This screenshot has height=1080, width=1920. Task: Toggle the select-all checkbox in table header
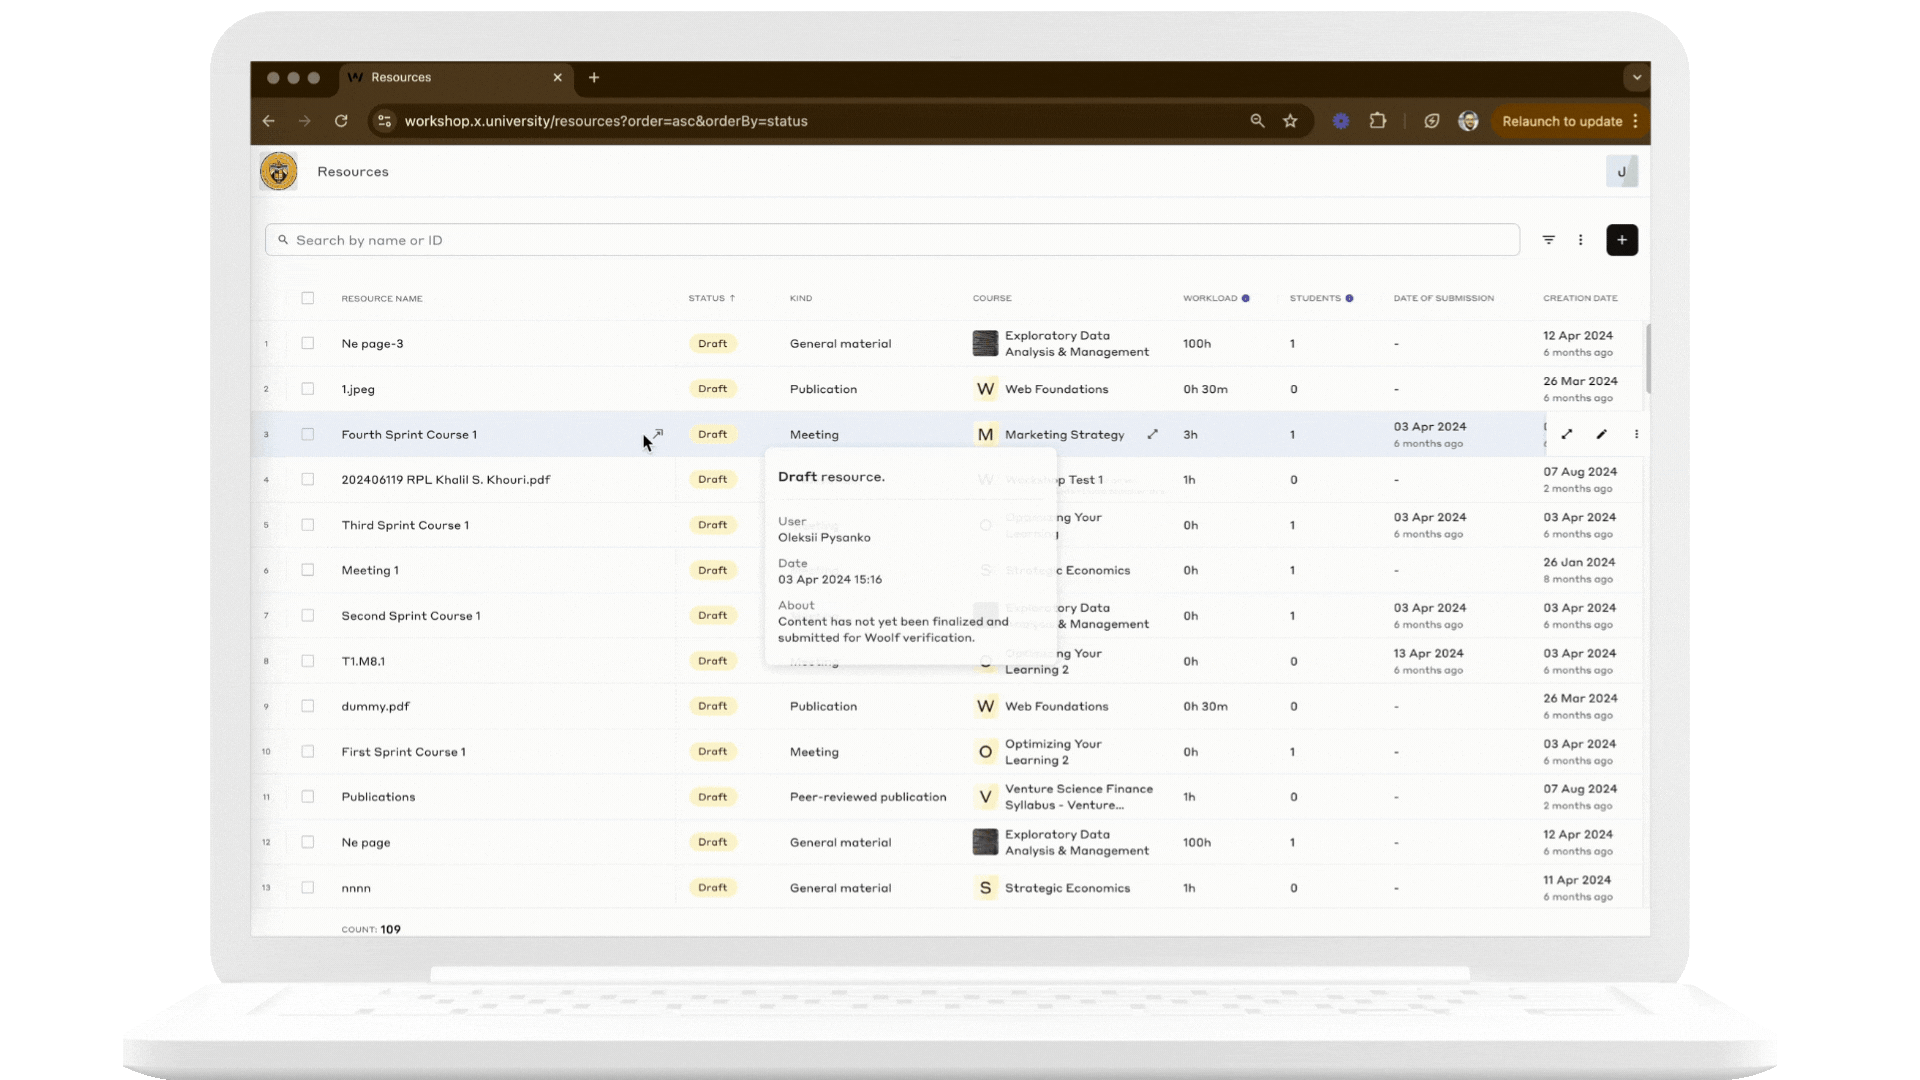(x=307, y=298)
